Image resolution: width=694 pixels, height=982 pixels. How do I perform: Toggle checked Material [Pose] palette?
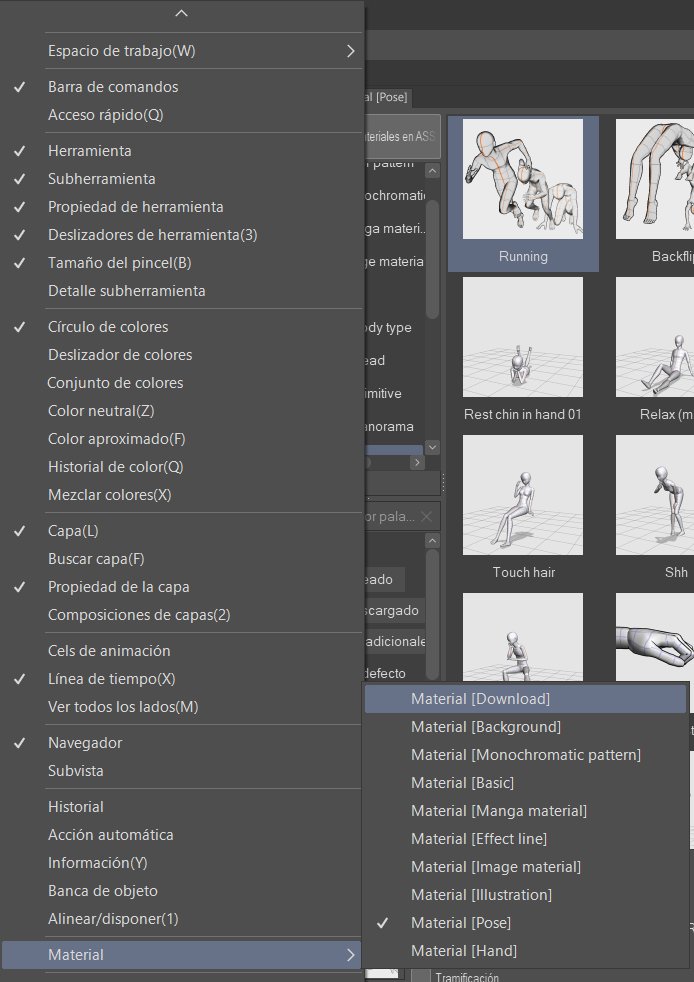(526, 923)
